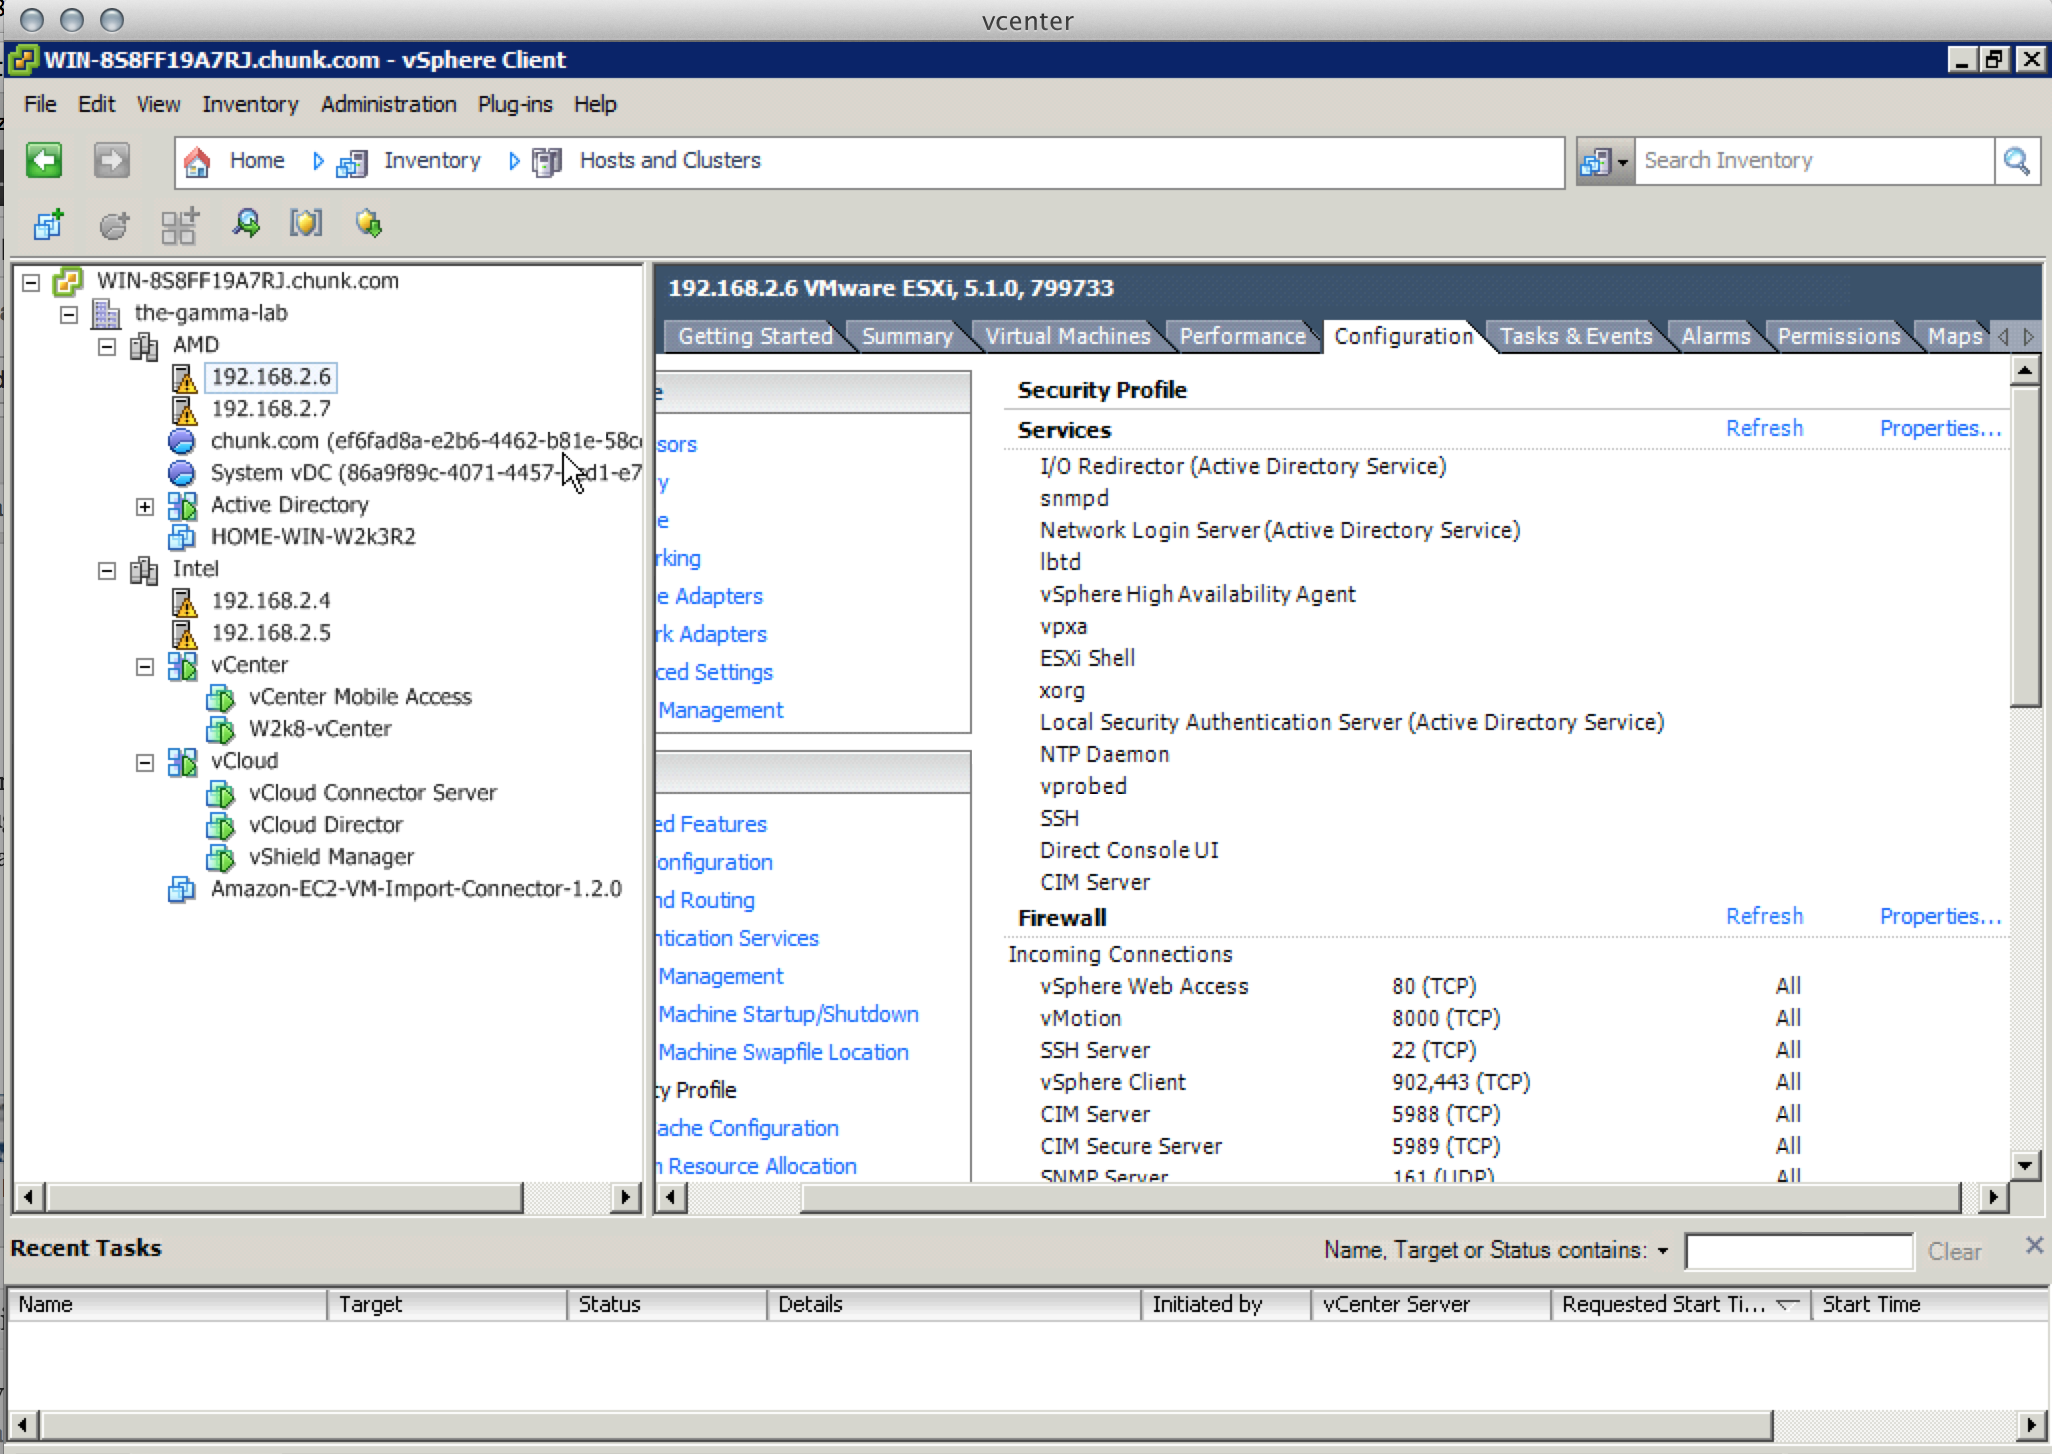Screen dimensions: 2052x1454
Task: Click the Firewall Refresh link
Action: (1764, 916)
